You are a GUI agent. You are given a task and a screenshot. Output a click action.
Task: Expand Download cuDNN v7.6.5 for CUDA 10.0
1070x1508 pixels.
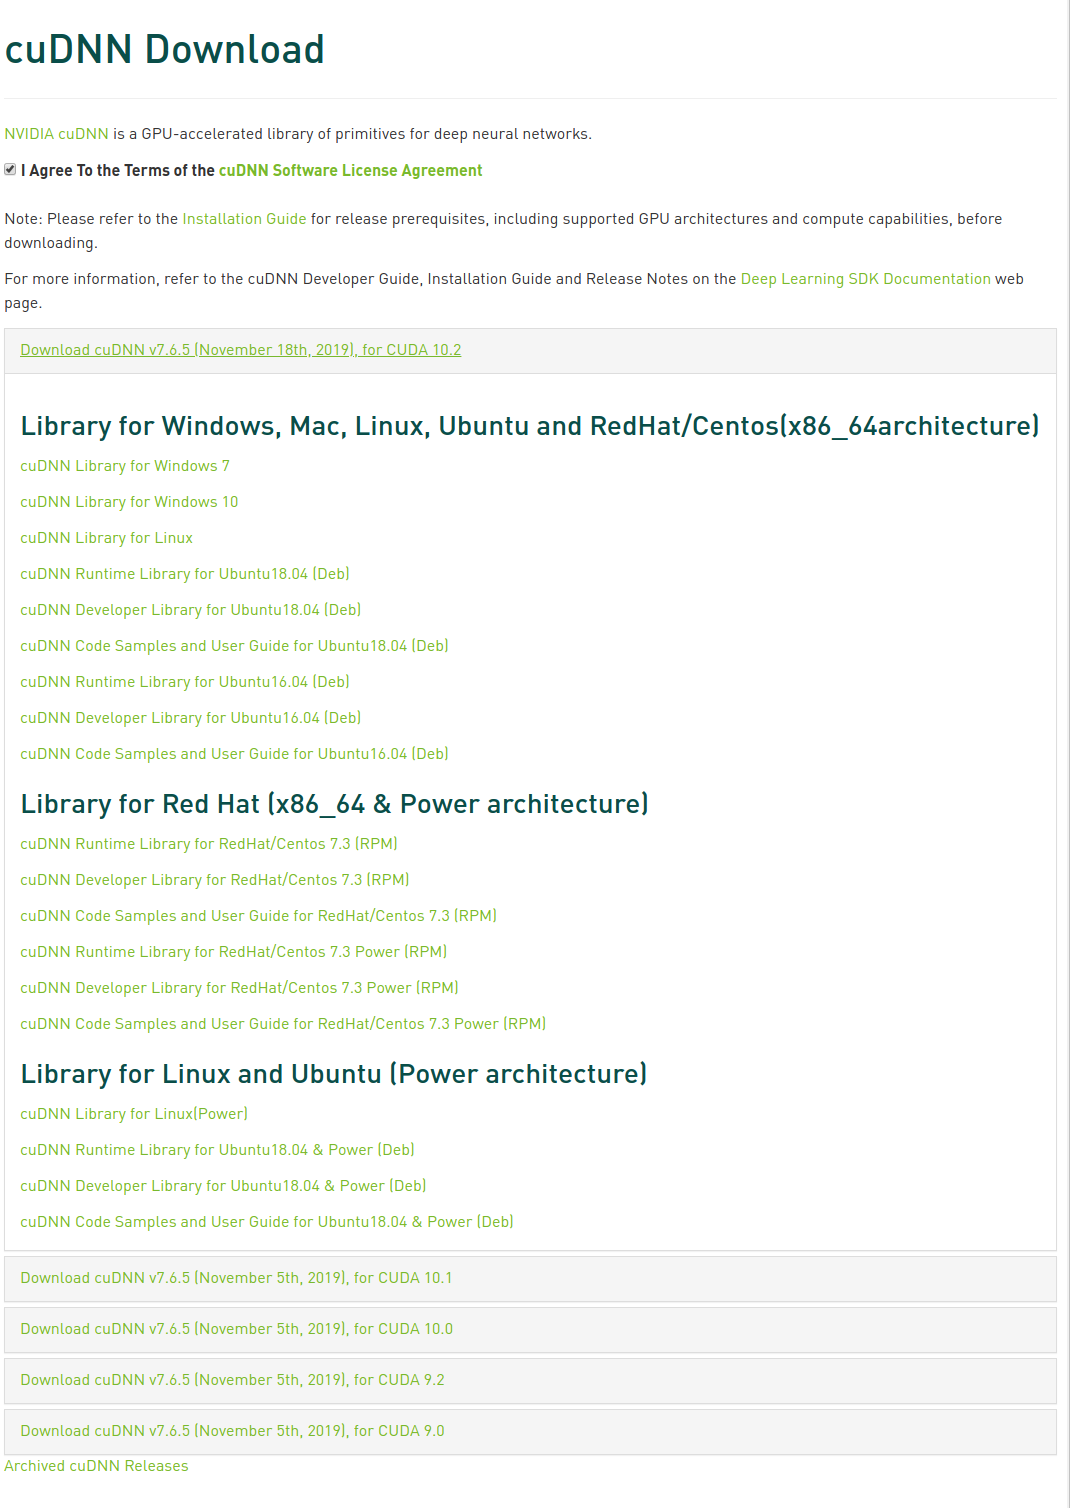tap(236, 1329)
